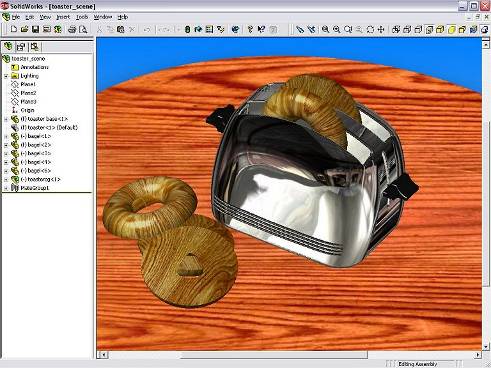Open the Insert menu
491x368 pixels.
click(63, 17)
